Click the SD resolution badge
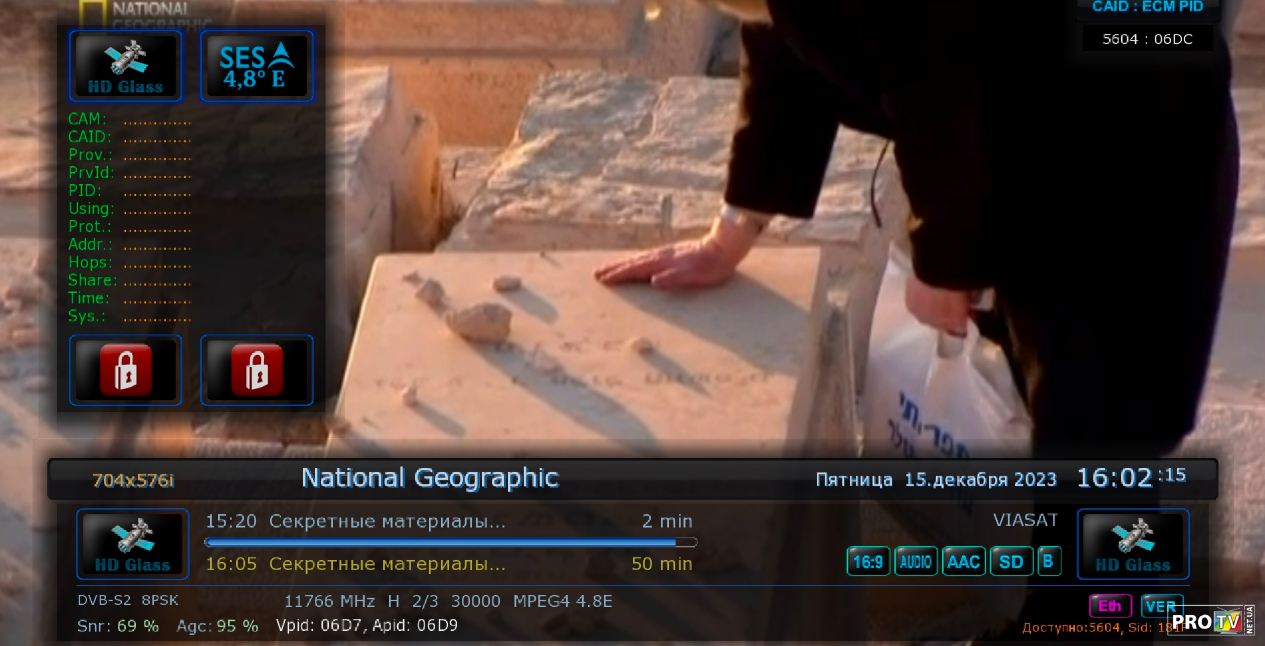Image resolution: width=1265 pixels, height=646 pixels. coord(1011,561)
